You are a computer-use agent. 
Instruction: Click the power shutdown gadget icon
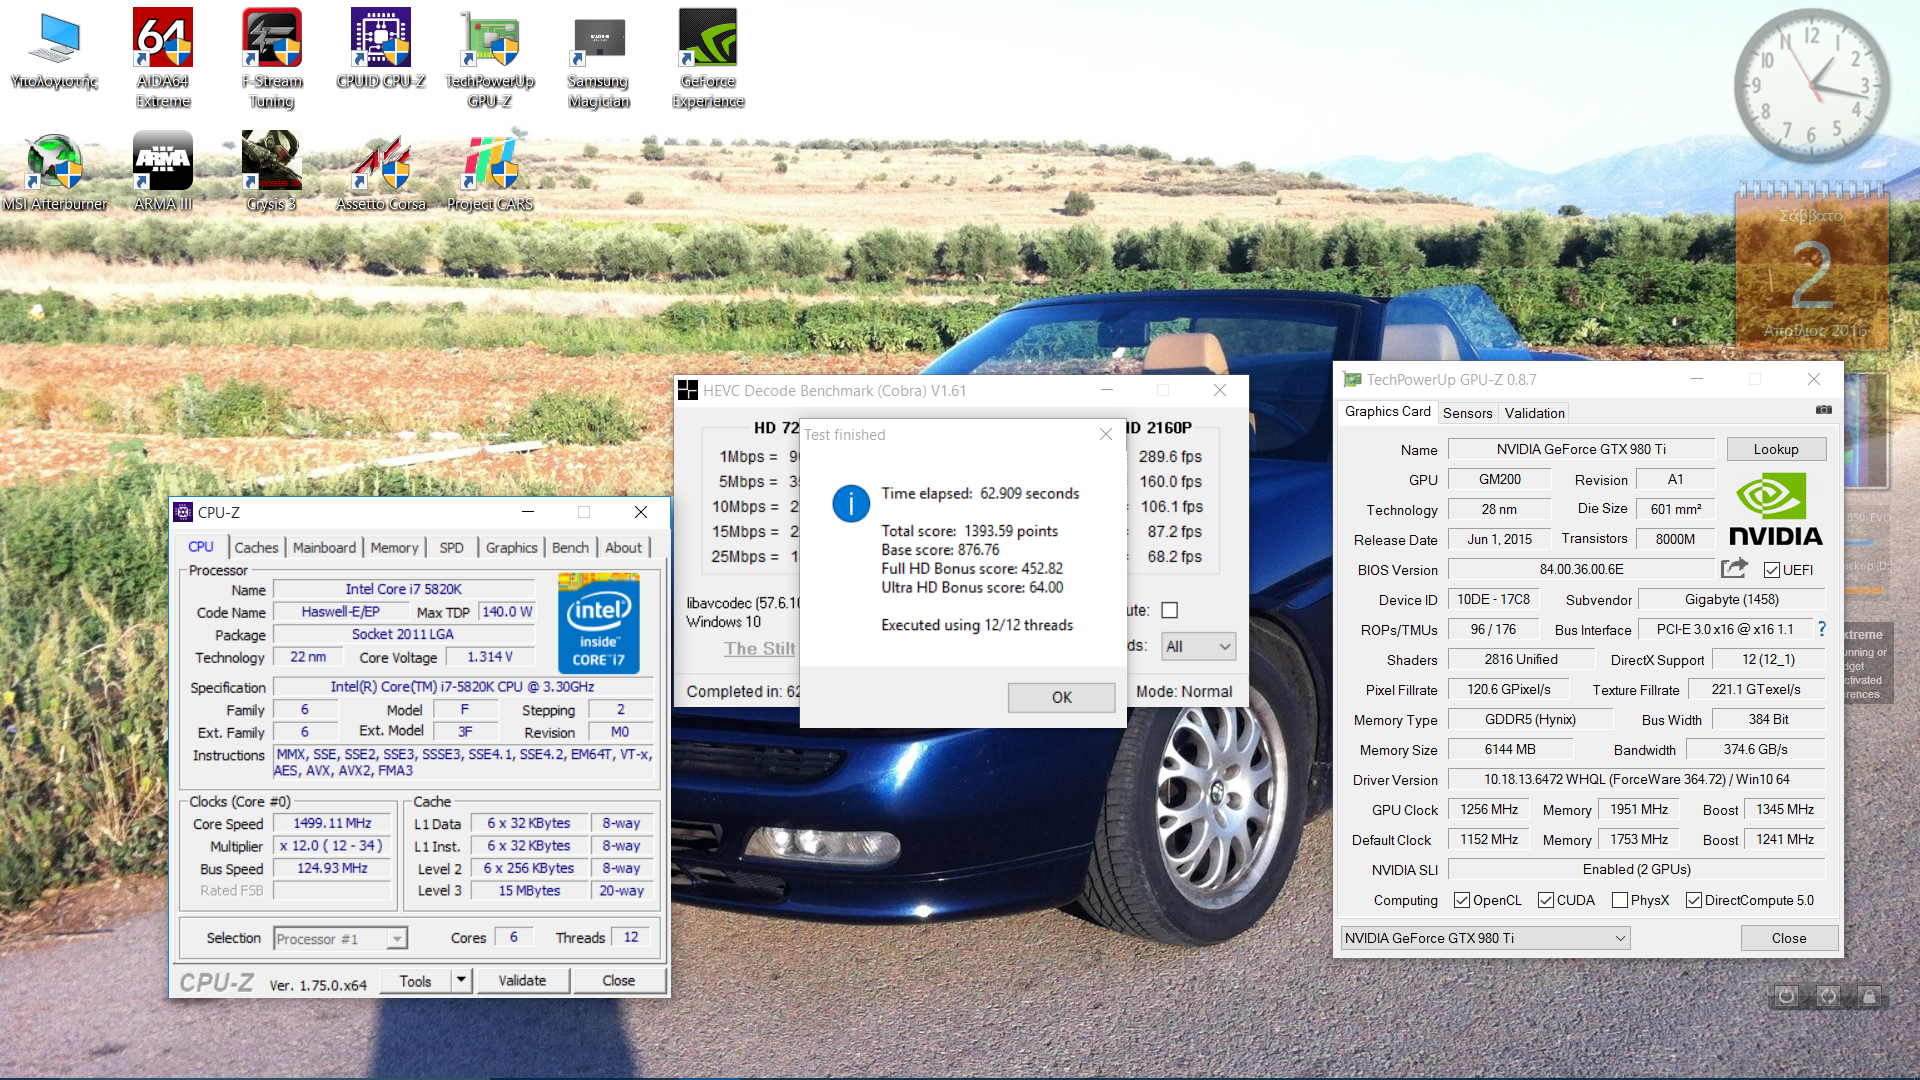coord(1786,996)
